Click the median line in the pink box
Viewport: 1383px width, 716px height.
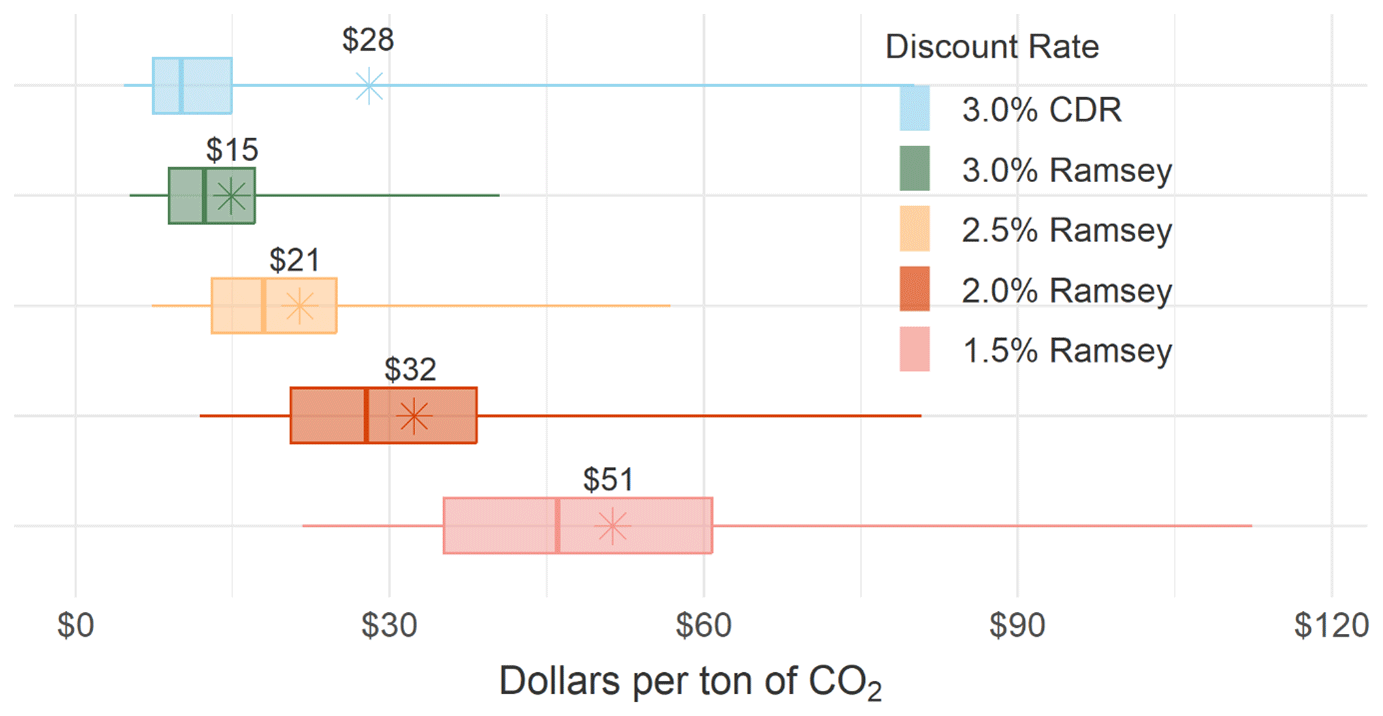557,525
